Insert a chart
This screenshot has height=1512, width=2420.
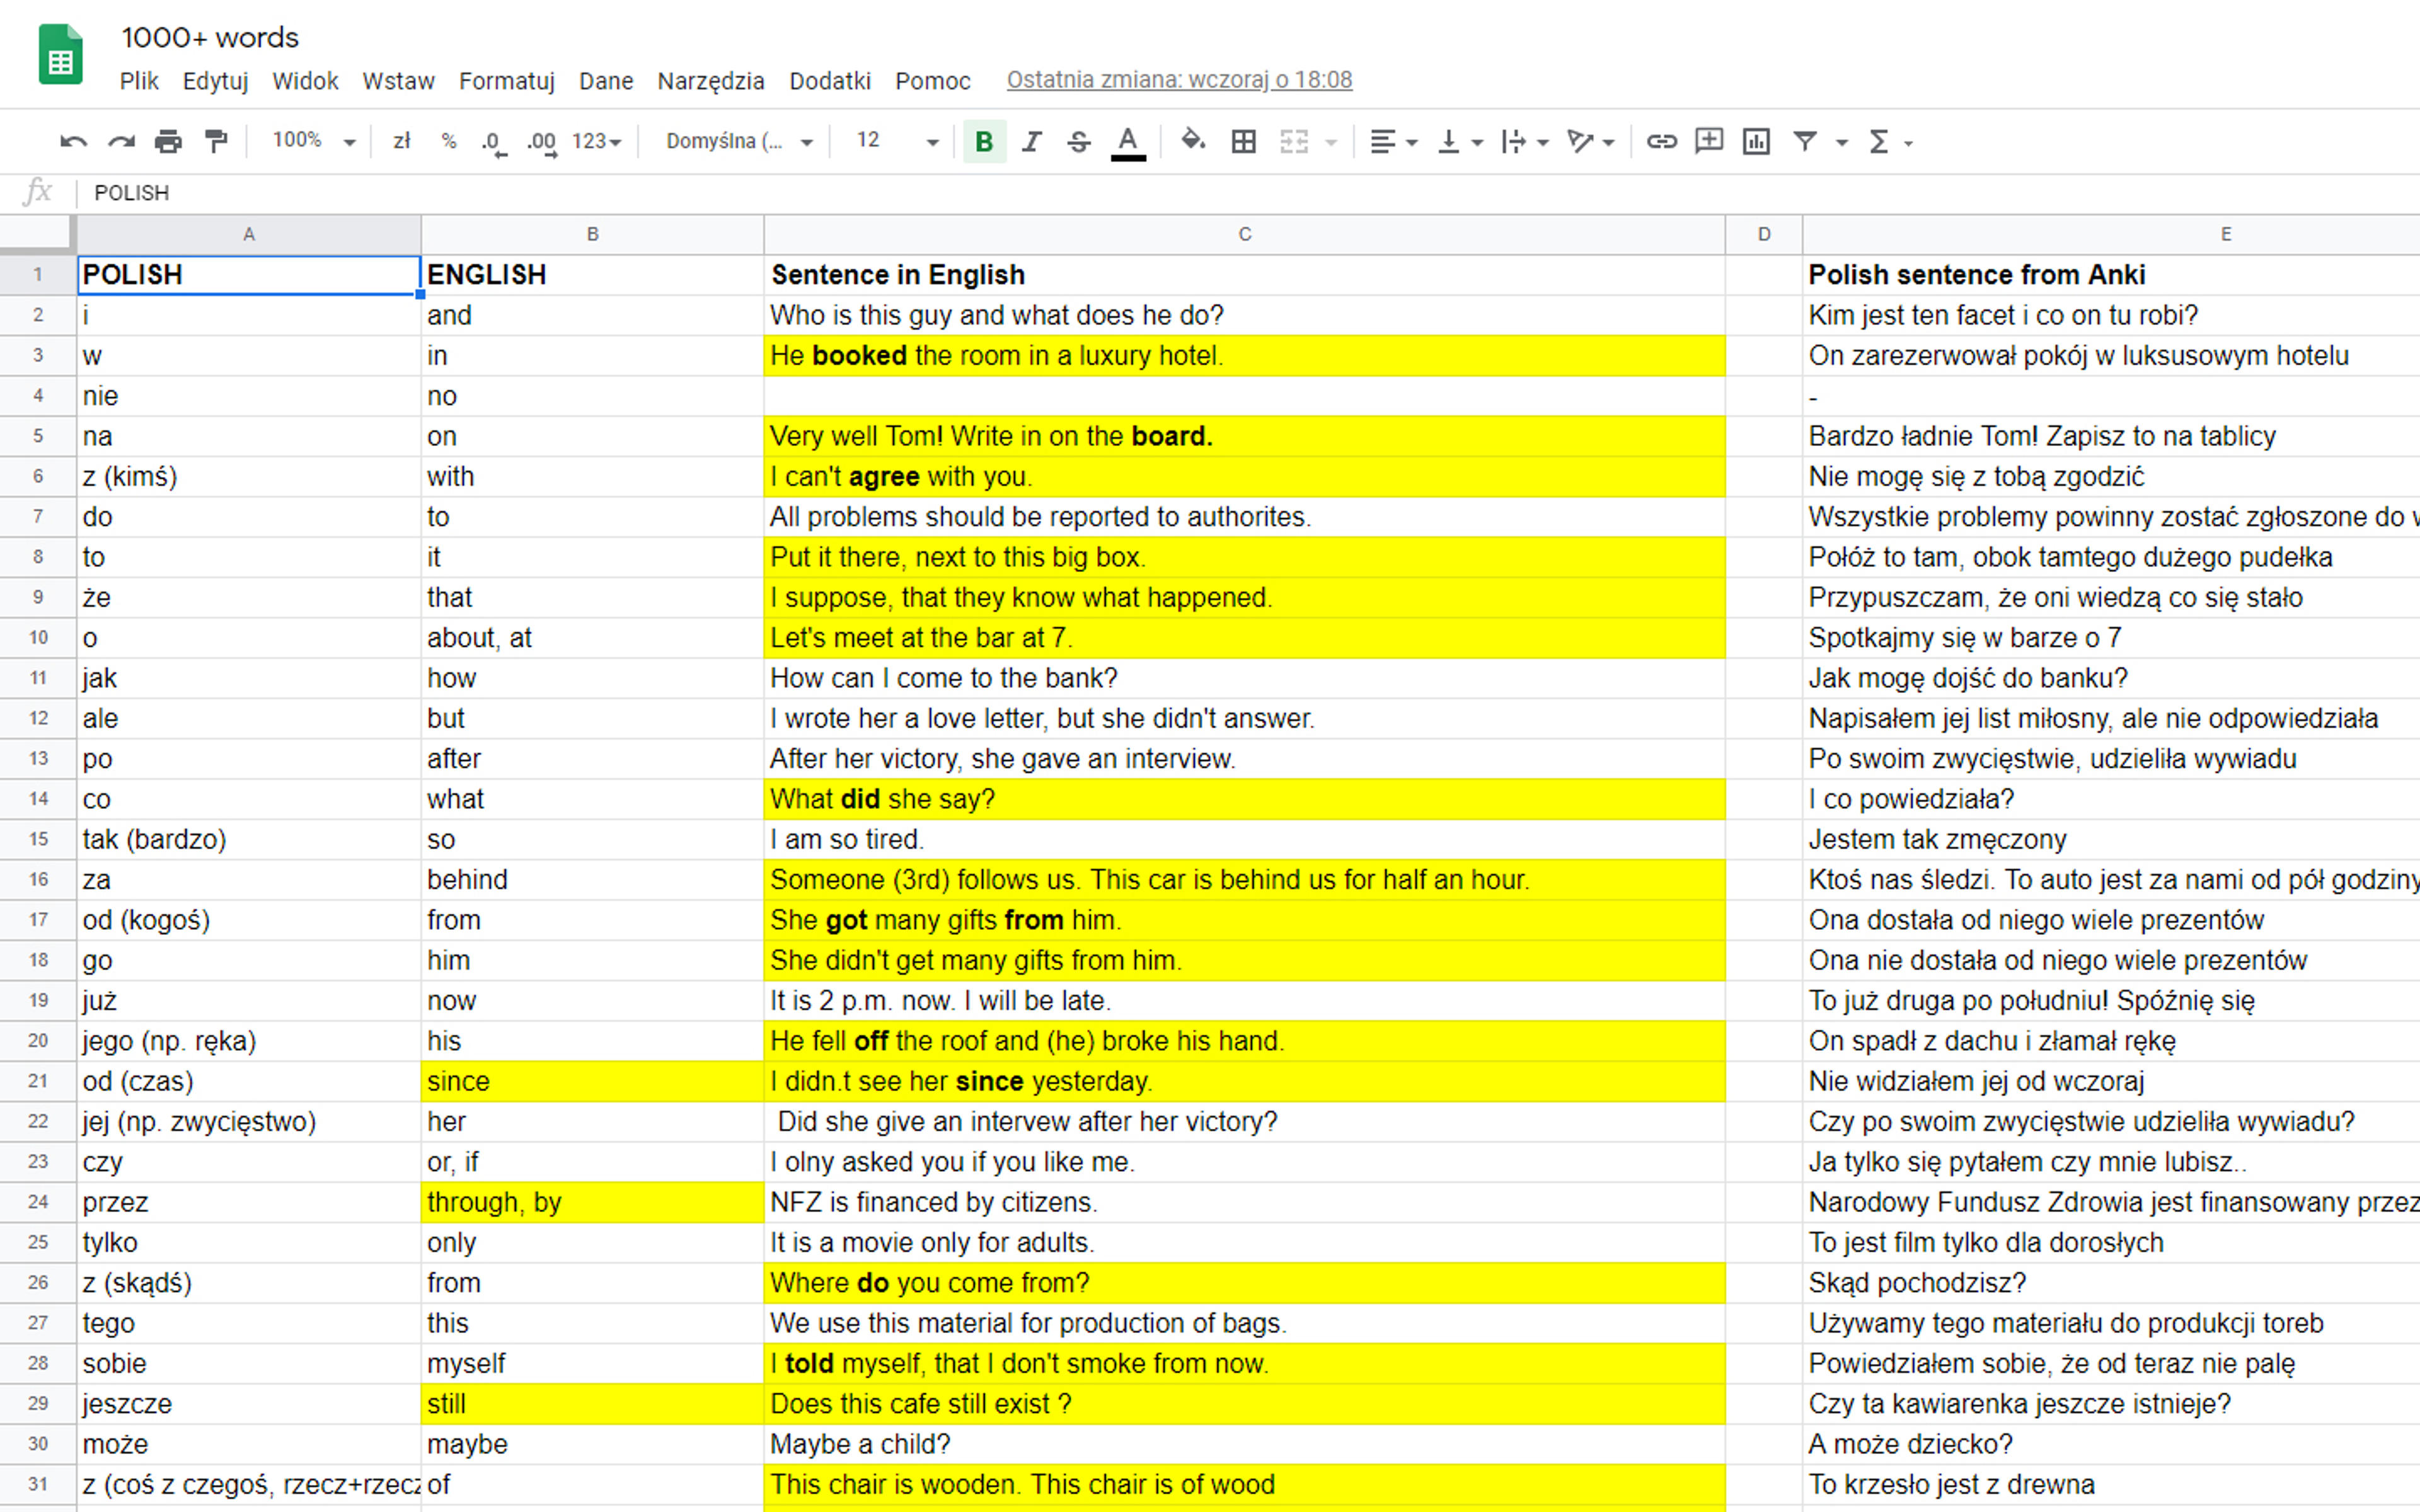[1756, 142]
